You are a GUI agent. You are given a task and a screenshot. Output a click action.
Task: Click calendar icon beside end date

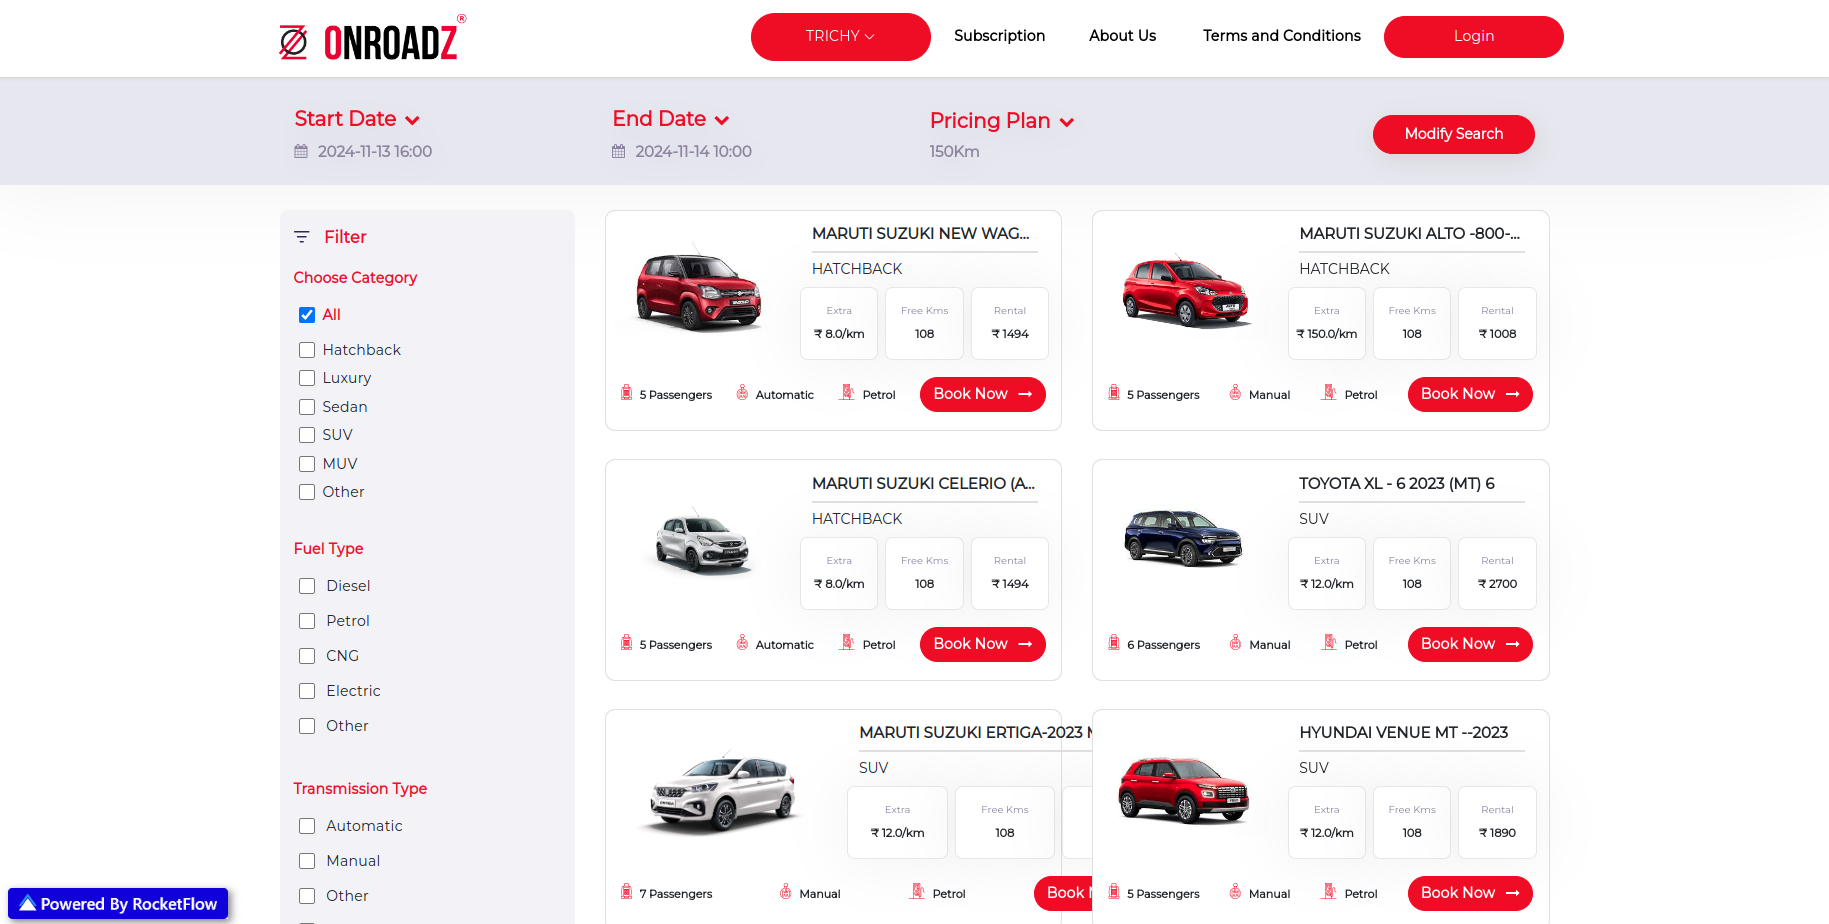[x=618, y=152]
